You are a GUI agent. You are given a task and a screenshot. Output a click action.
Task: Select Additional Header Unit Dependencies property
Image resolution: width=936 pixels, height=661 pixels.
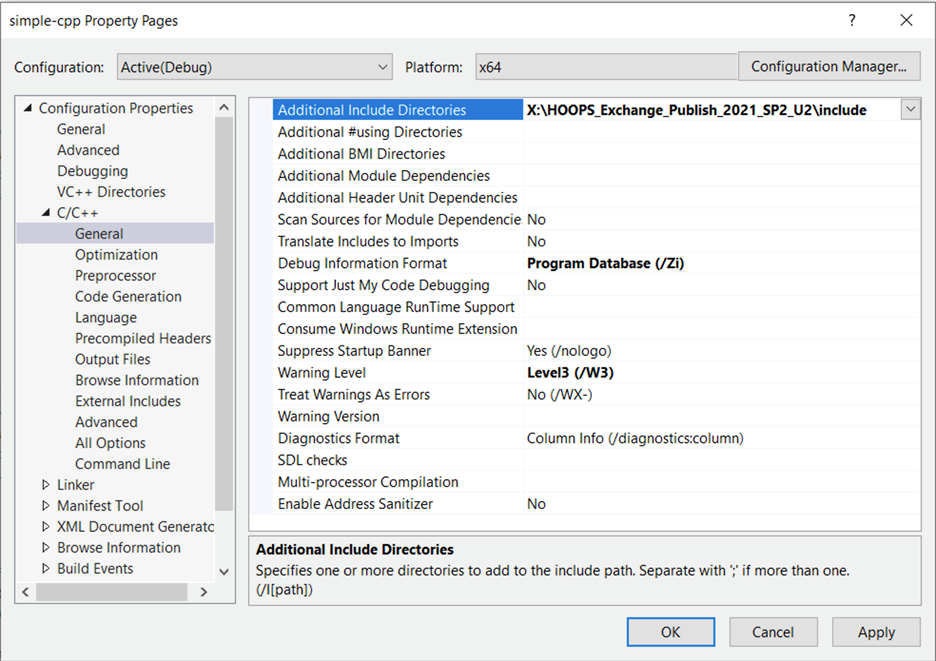(x=398, y=198)
